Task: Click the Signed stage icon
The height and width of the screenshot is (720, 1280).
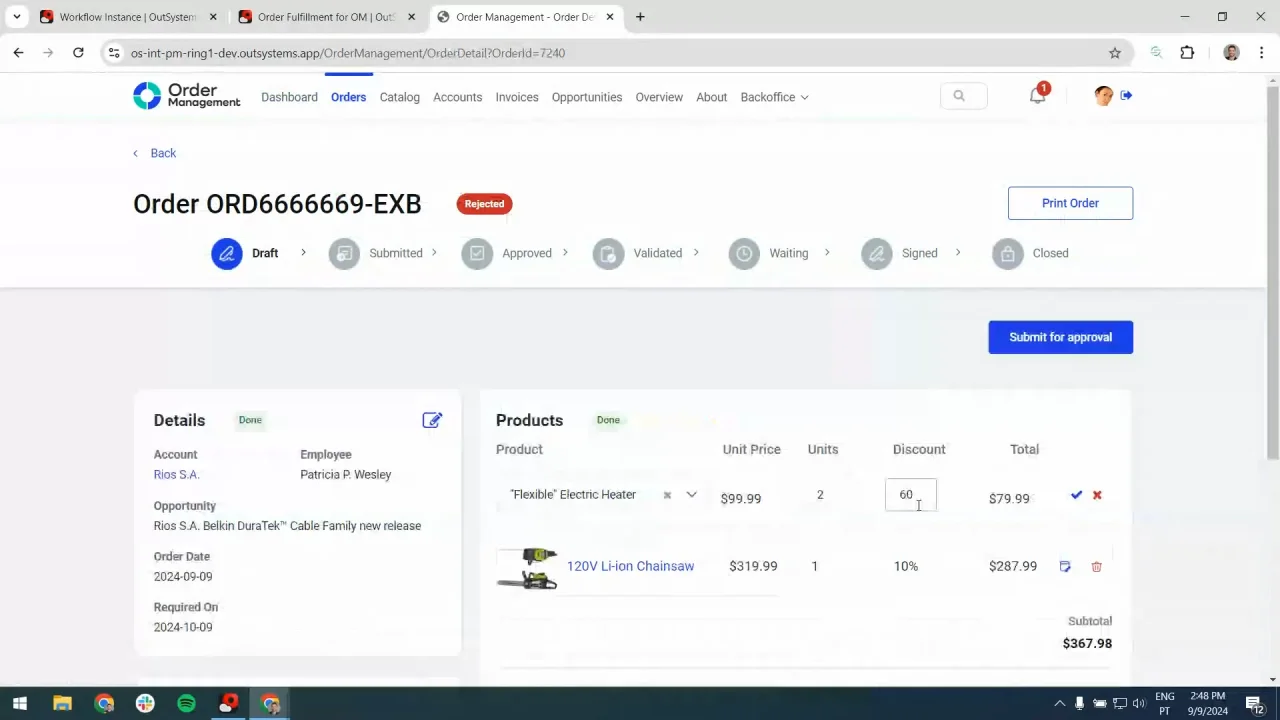Action: click(877, 253)
